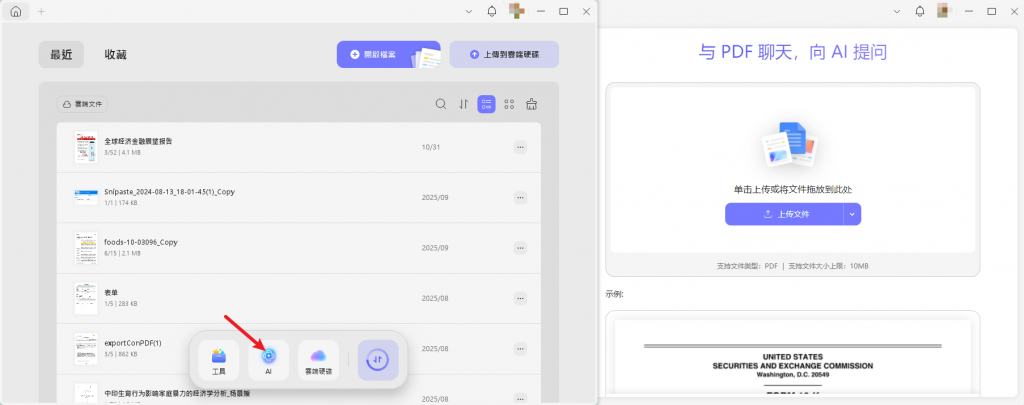Switch to the 收藏 tab
Viewport: 1024px width, 405px height.
click(x=116, y=55)
